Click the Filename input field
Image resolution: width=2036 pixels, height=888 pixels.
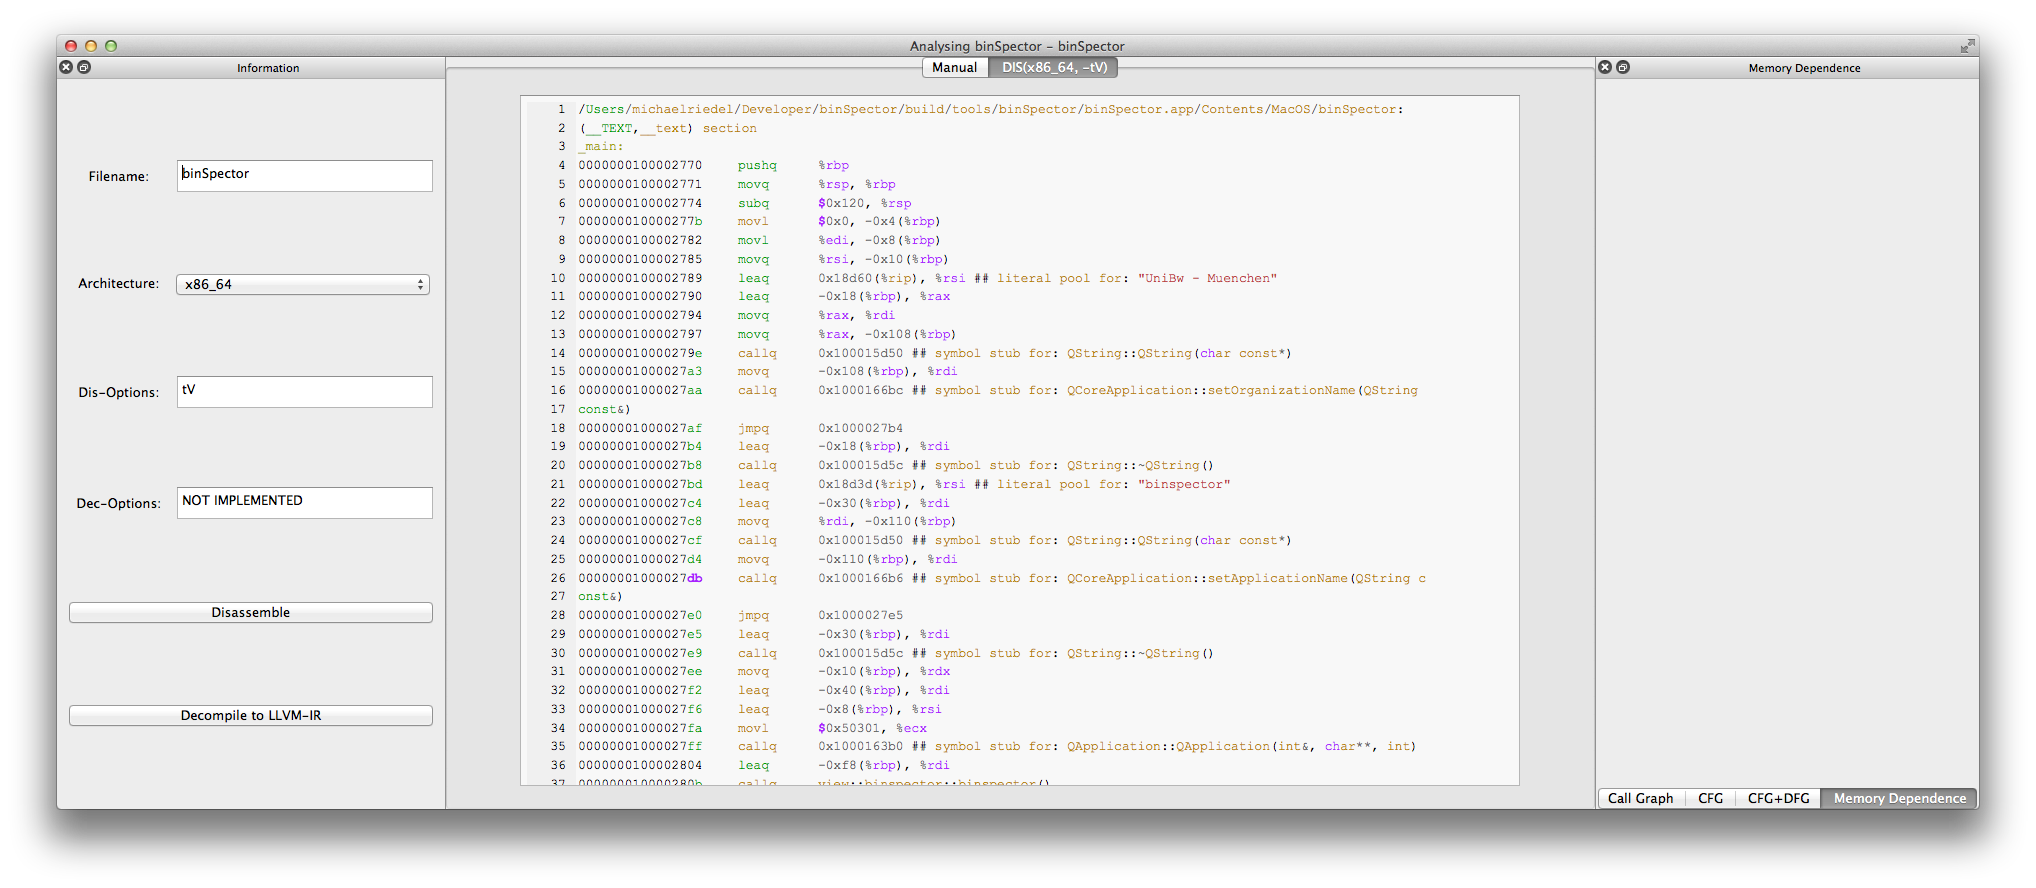click(305, 176)
